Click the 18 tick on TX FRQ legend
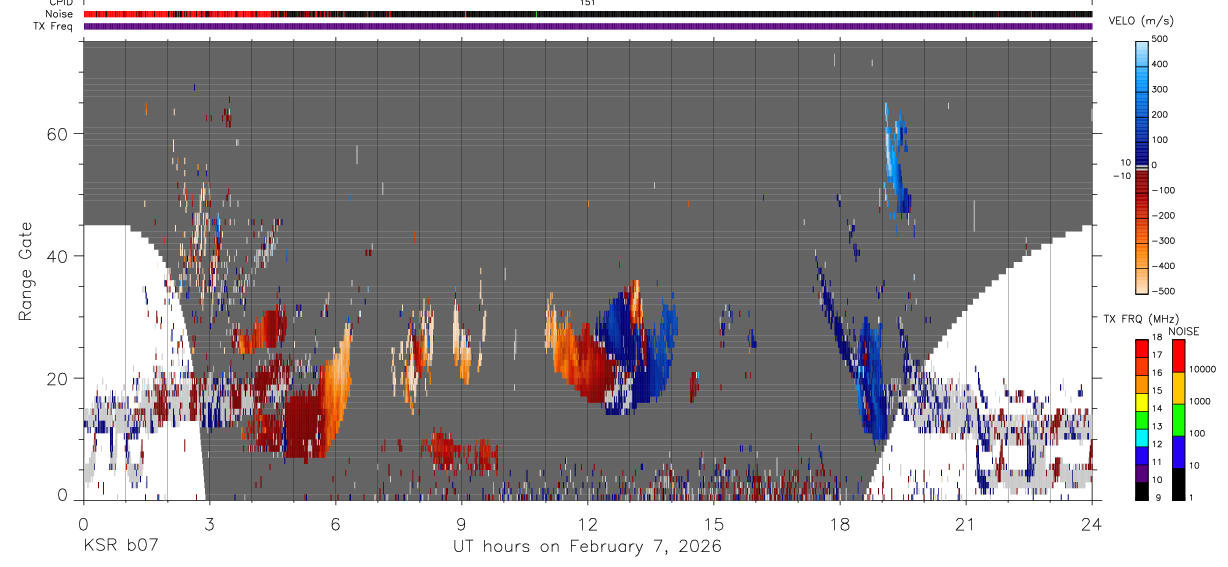Screen dimensions: 1228x567 click(1158, 338)
